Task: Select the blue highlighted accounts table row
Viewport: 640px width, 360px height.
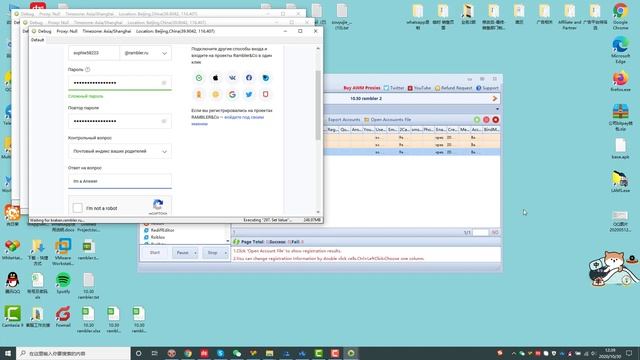Action: [x=412, y=152]
